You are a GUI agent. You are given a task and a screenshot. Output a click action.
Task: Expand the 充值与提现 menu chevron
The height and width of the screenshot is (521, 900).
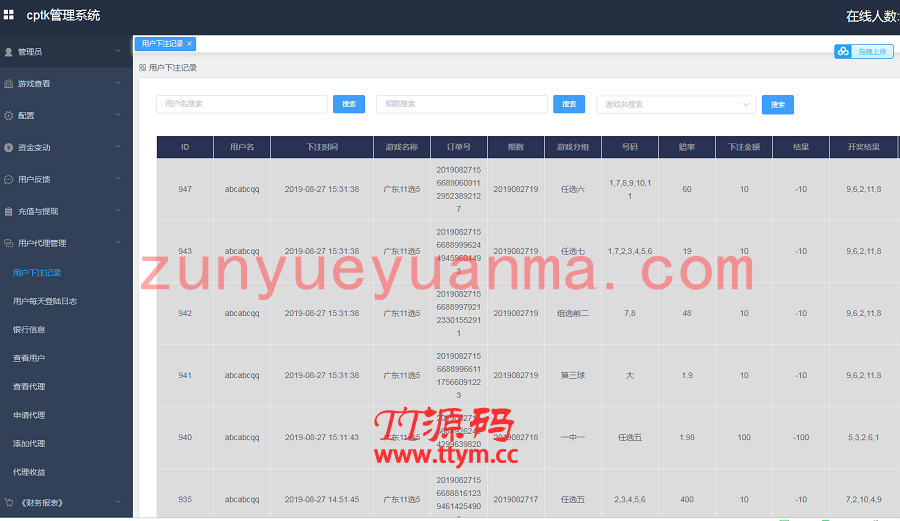point(118,211)
